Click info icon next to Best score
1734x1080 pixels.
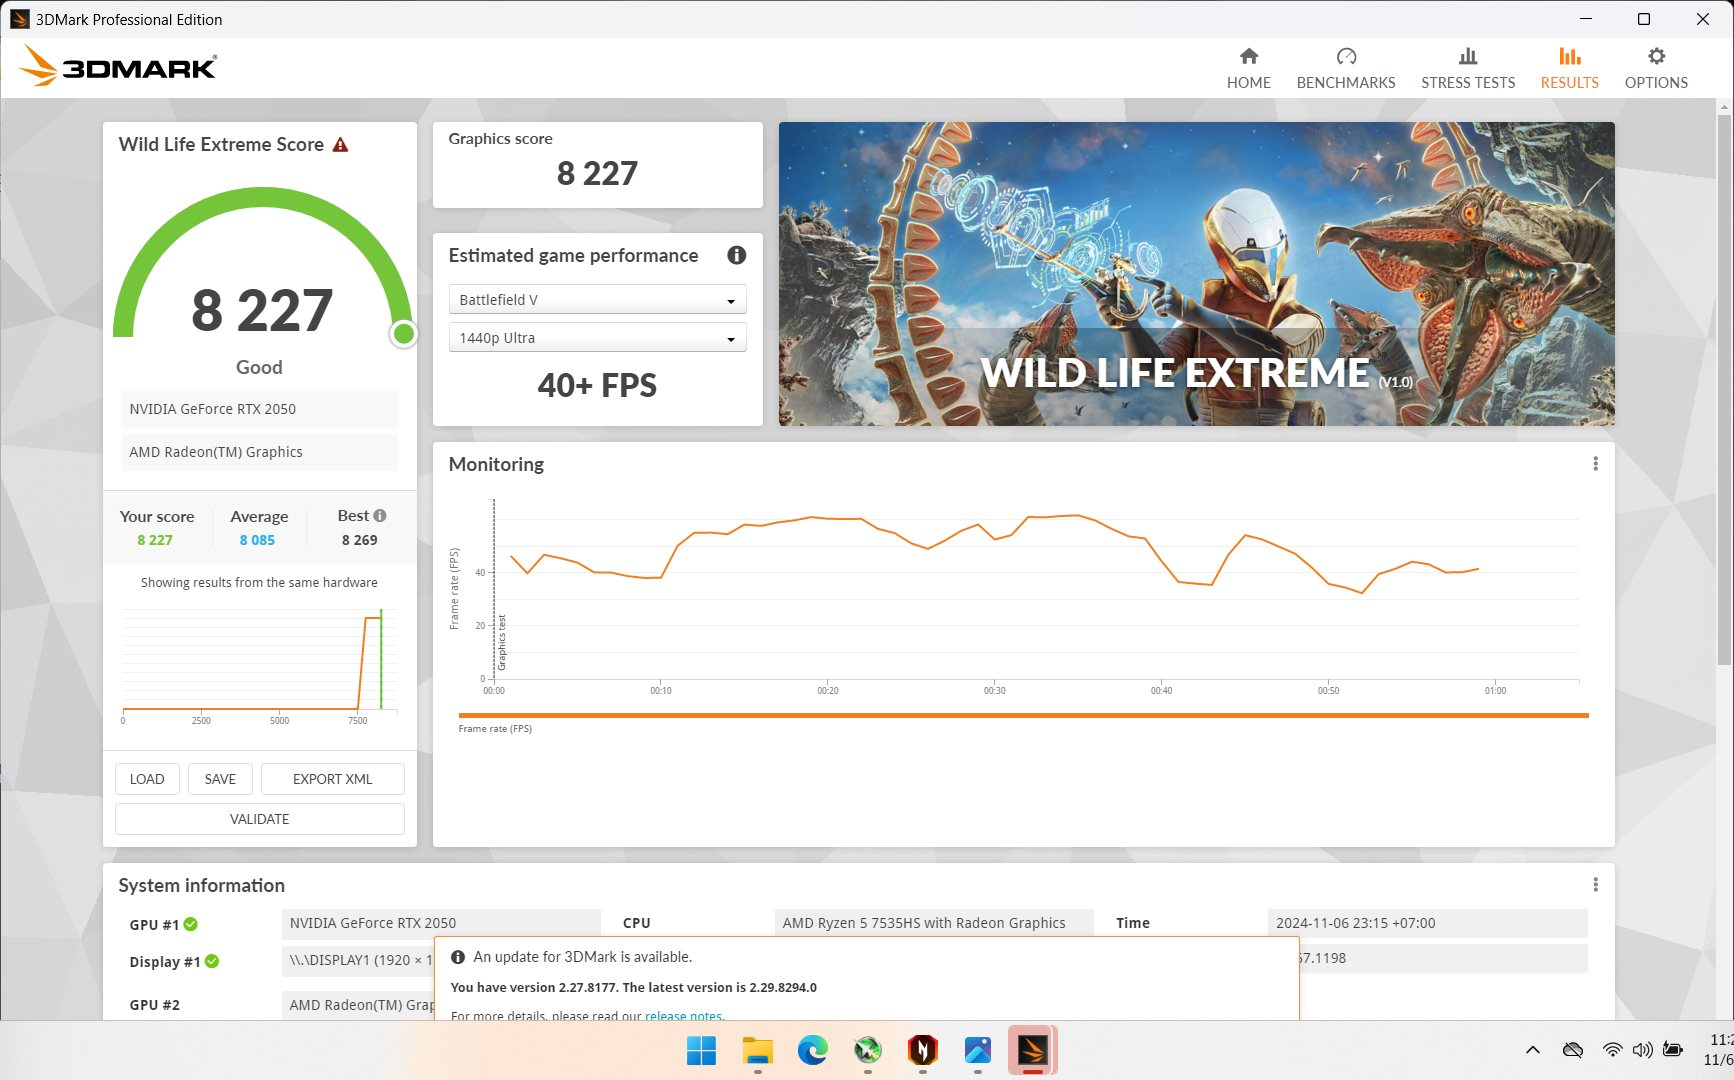tap(380, 516)
